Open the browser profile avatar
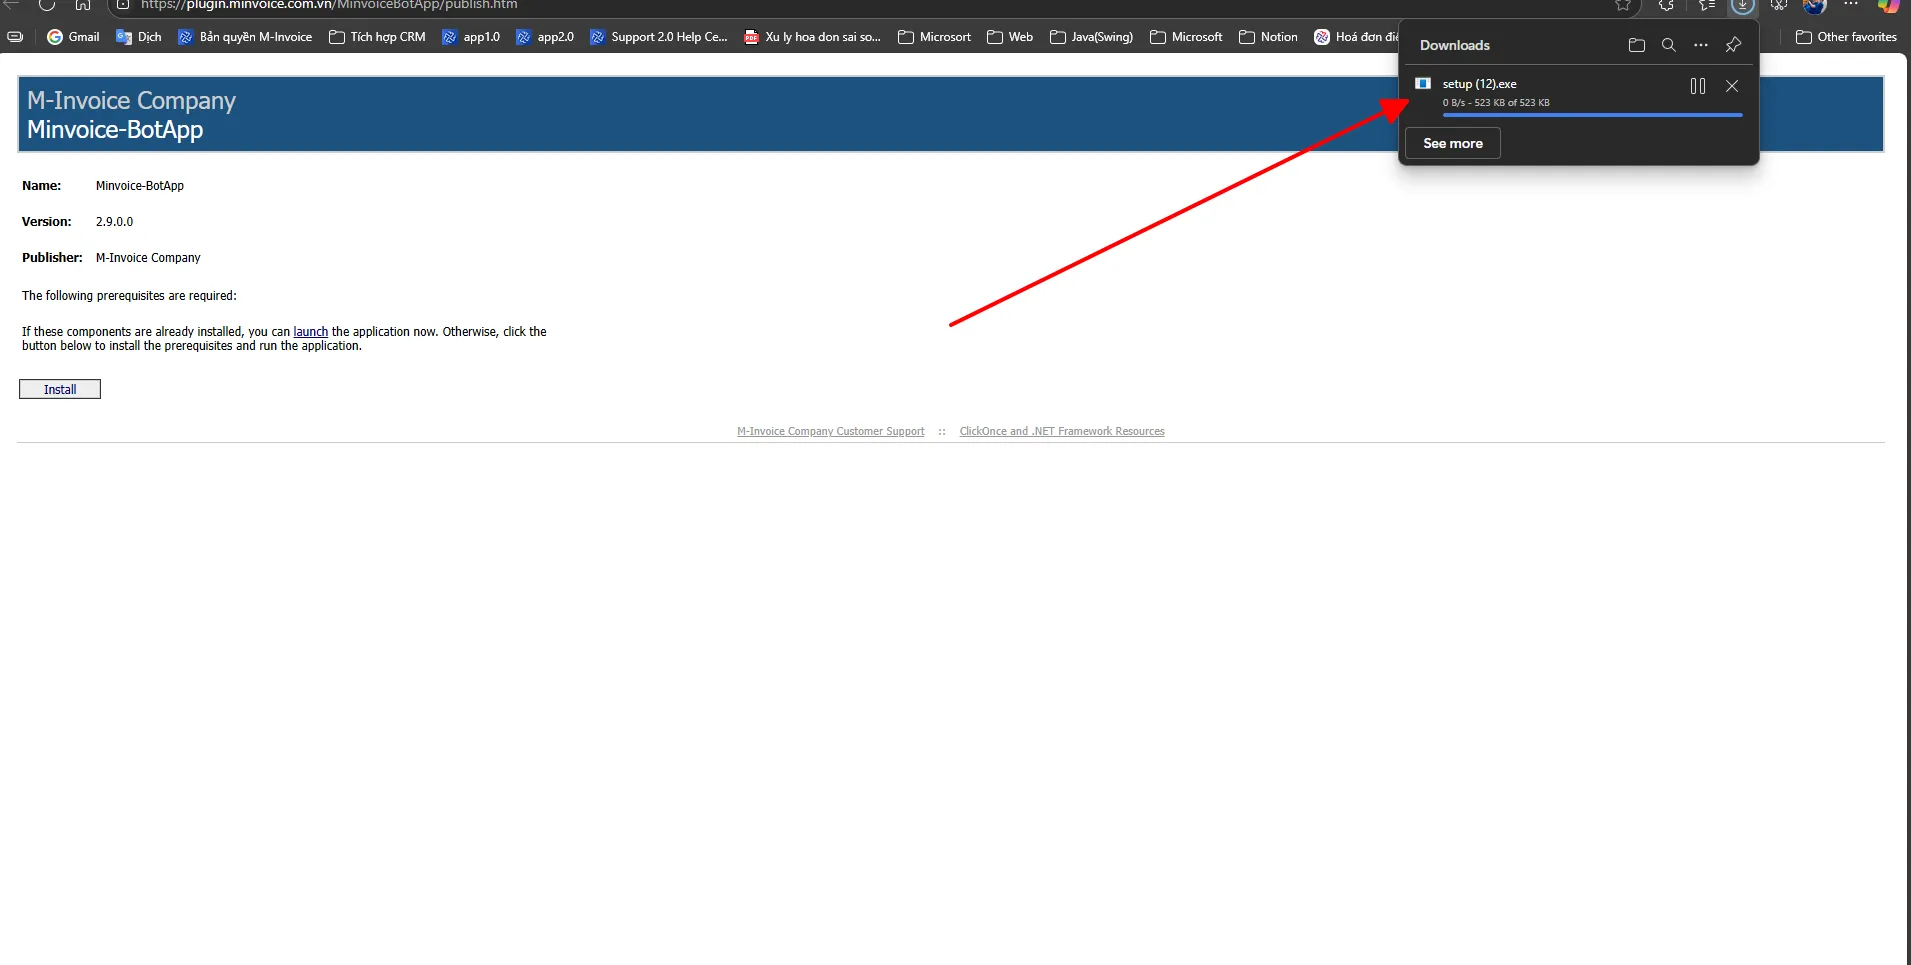Image resolution: width=1911 pixels, height=965 pixels. point(1815,5)
